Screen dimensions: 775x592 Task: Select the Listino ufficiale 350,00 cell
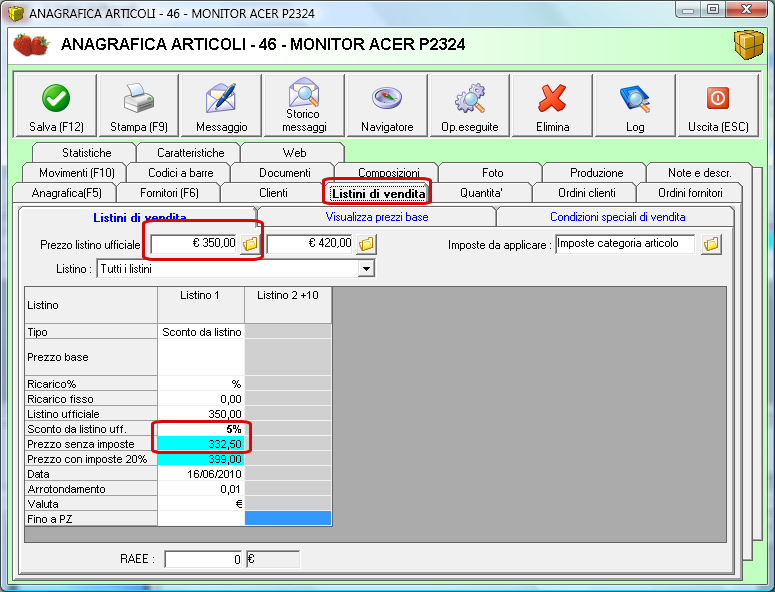coord(201,414)
